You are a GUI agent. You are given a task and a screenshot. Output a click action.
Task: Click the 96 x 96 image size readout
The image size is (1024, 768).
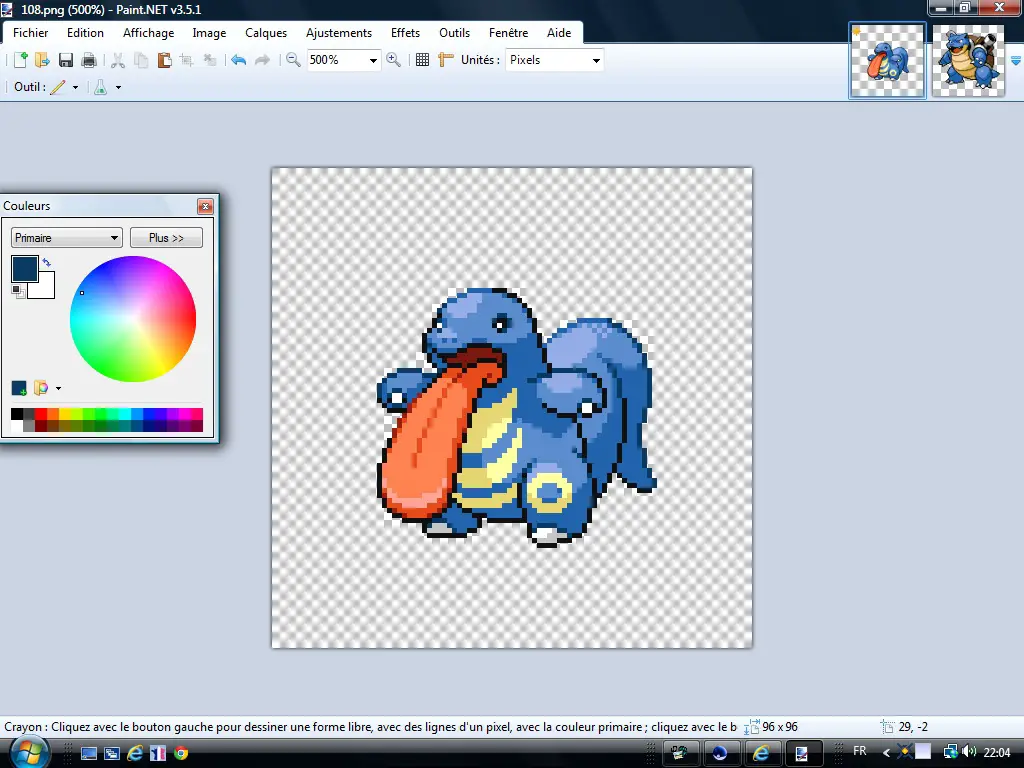(x=780, y=727)
